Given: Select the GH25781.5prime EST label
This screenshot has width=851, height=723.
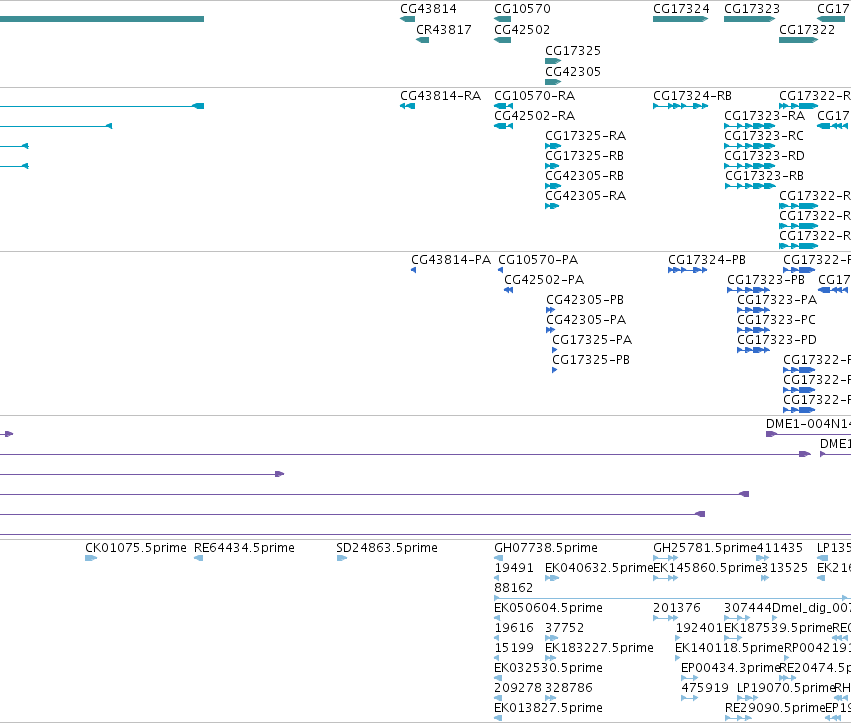Looking at the screenshot, I should 704,548.
